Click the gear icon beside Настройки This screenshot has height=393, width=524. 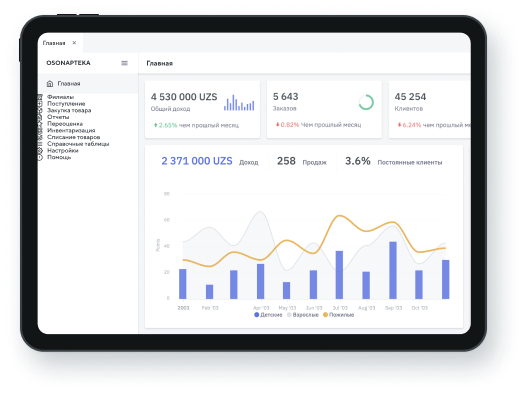40,151
